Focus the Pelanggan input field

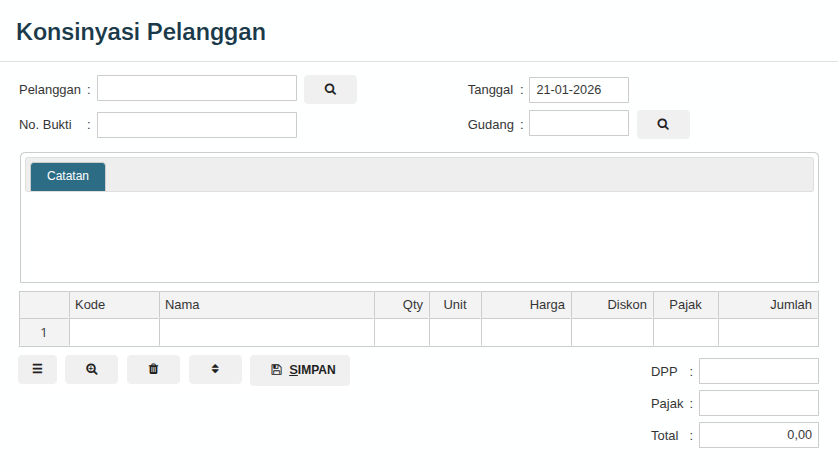tap(197, 88)
